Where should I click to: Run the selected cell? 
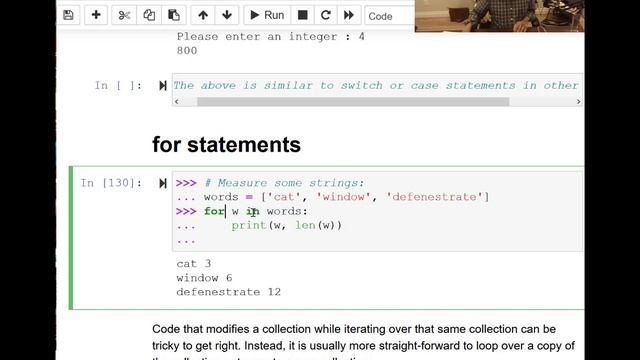(x=267, y=15)
